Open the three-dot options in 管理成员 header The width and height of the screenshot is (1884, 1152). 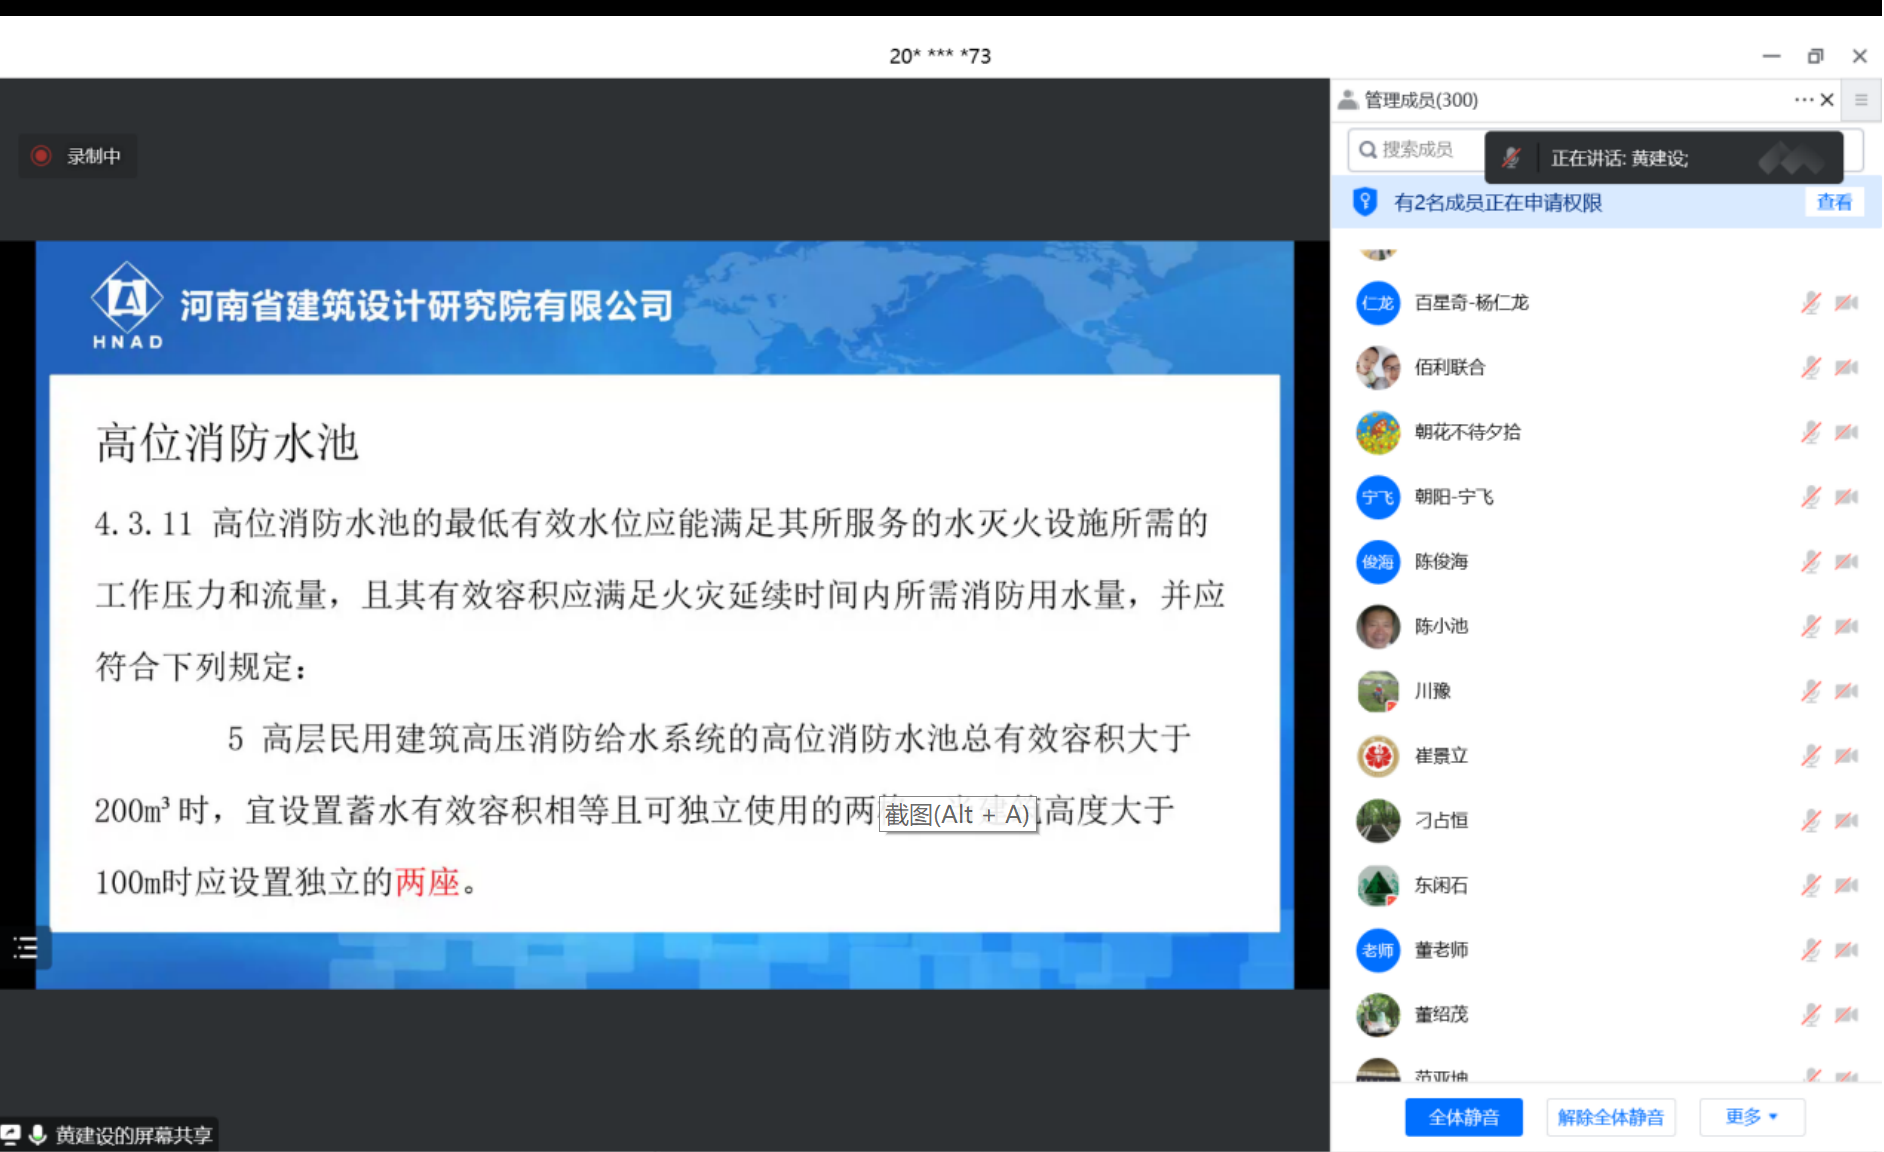[1803, 100]
